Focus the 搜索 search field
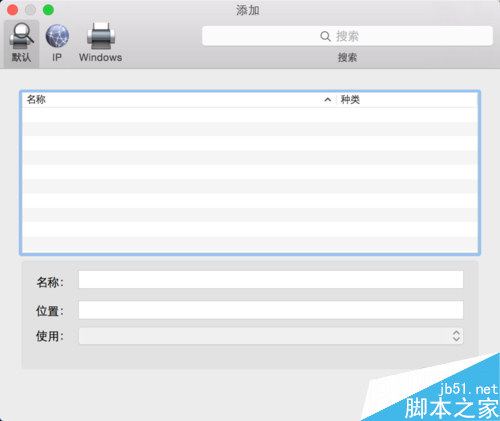 tap(347, 36)
